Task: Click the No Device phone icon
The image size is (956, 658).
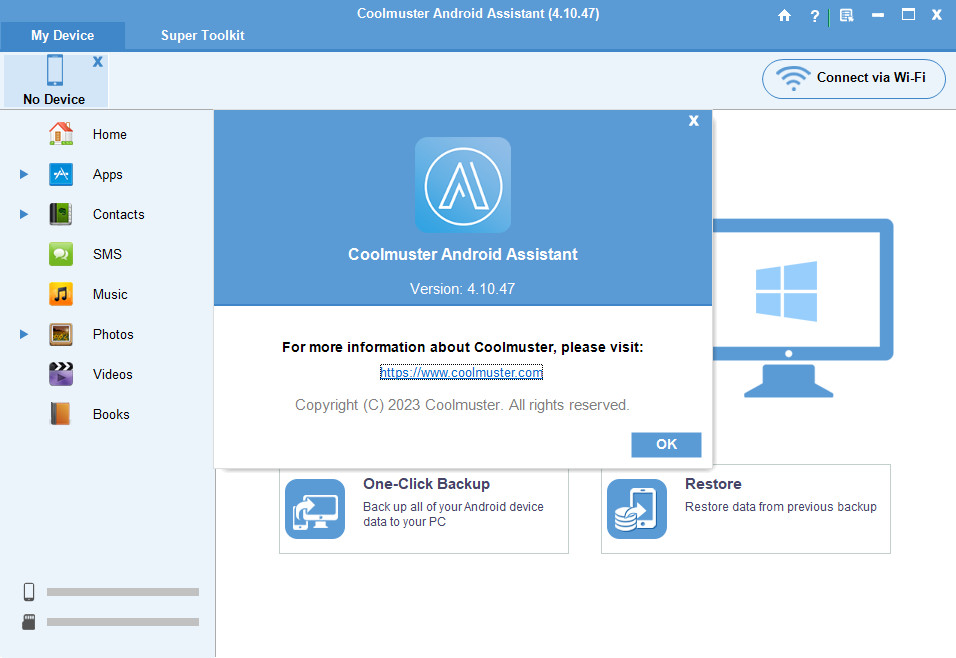Action: click(x=55, y=70)
